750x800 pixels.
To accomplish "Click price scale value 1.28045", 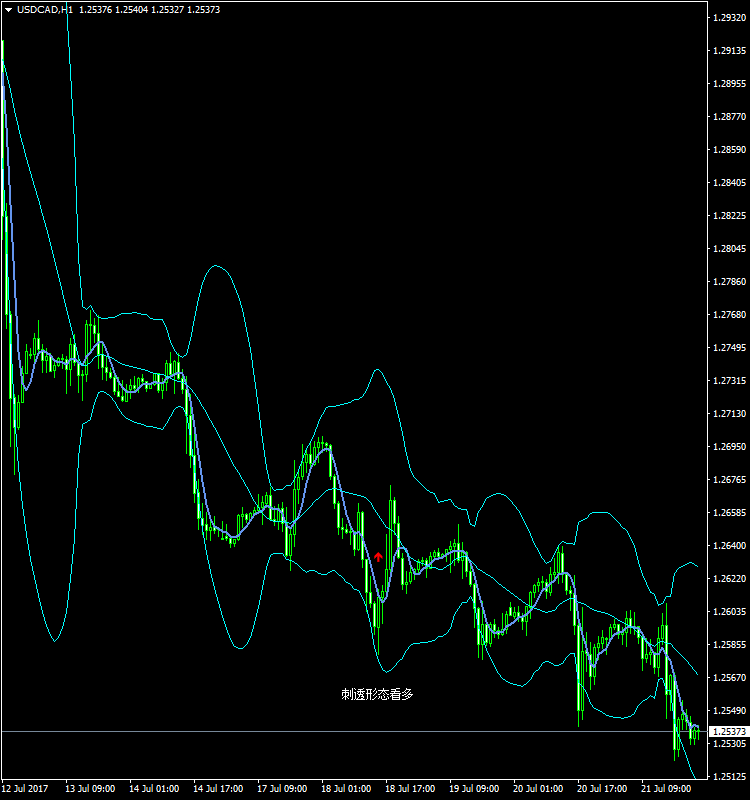I will tap(729, 248).
